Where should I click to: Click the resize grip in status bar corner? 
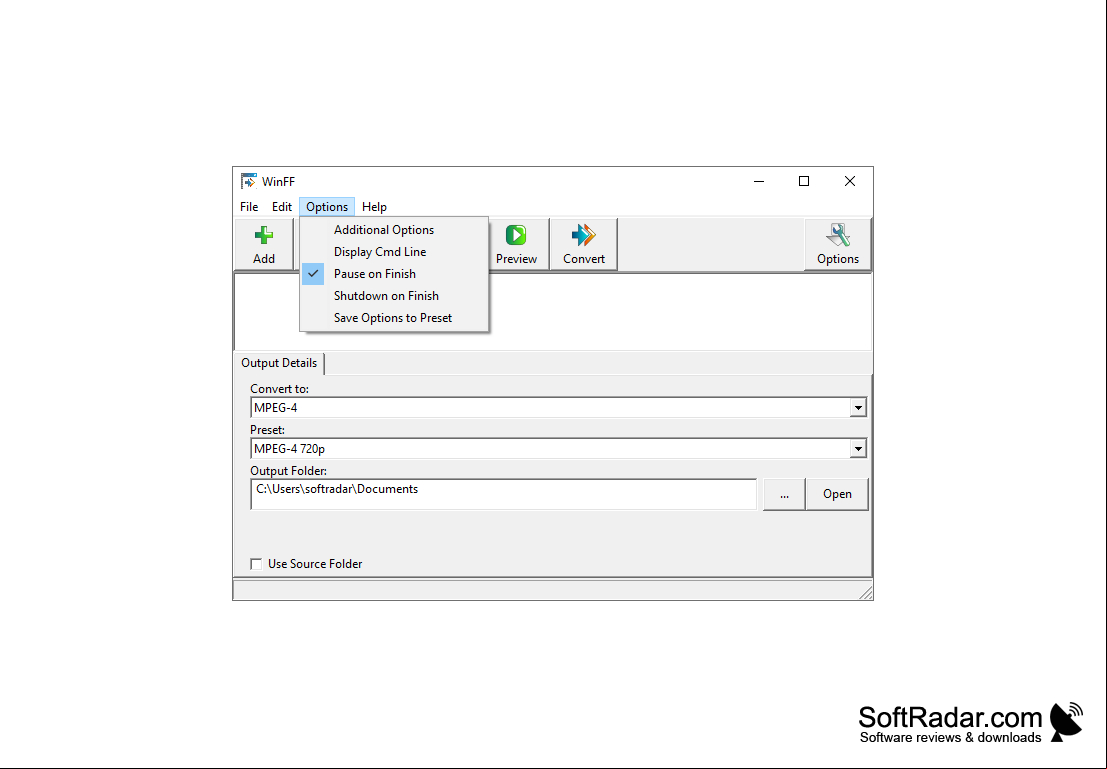pyautogui.click(x=866, y=592)
